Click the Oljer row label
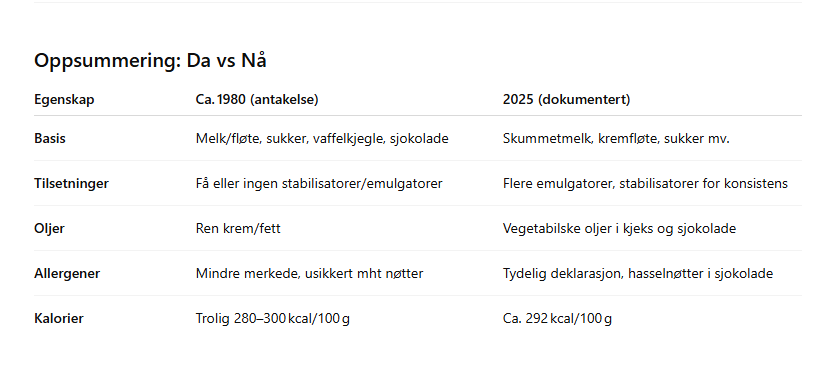Viewport: 822px width, 366px height. point(49,229)
